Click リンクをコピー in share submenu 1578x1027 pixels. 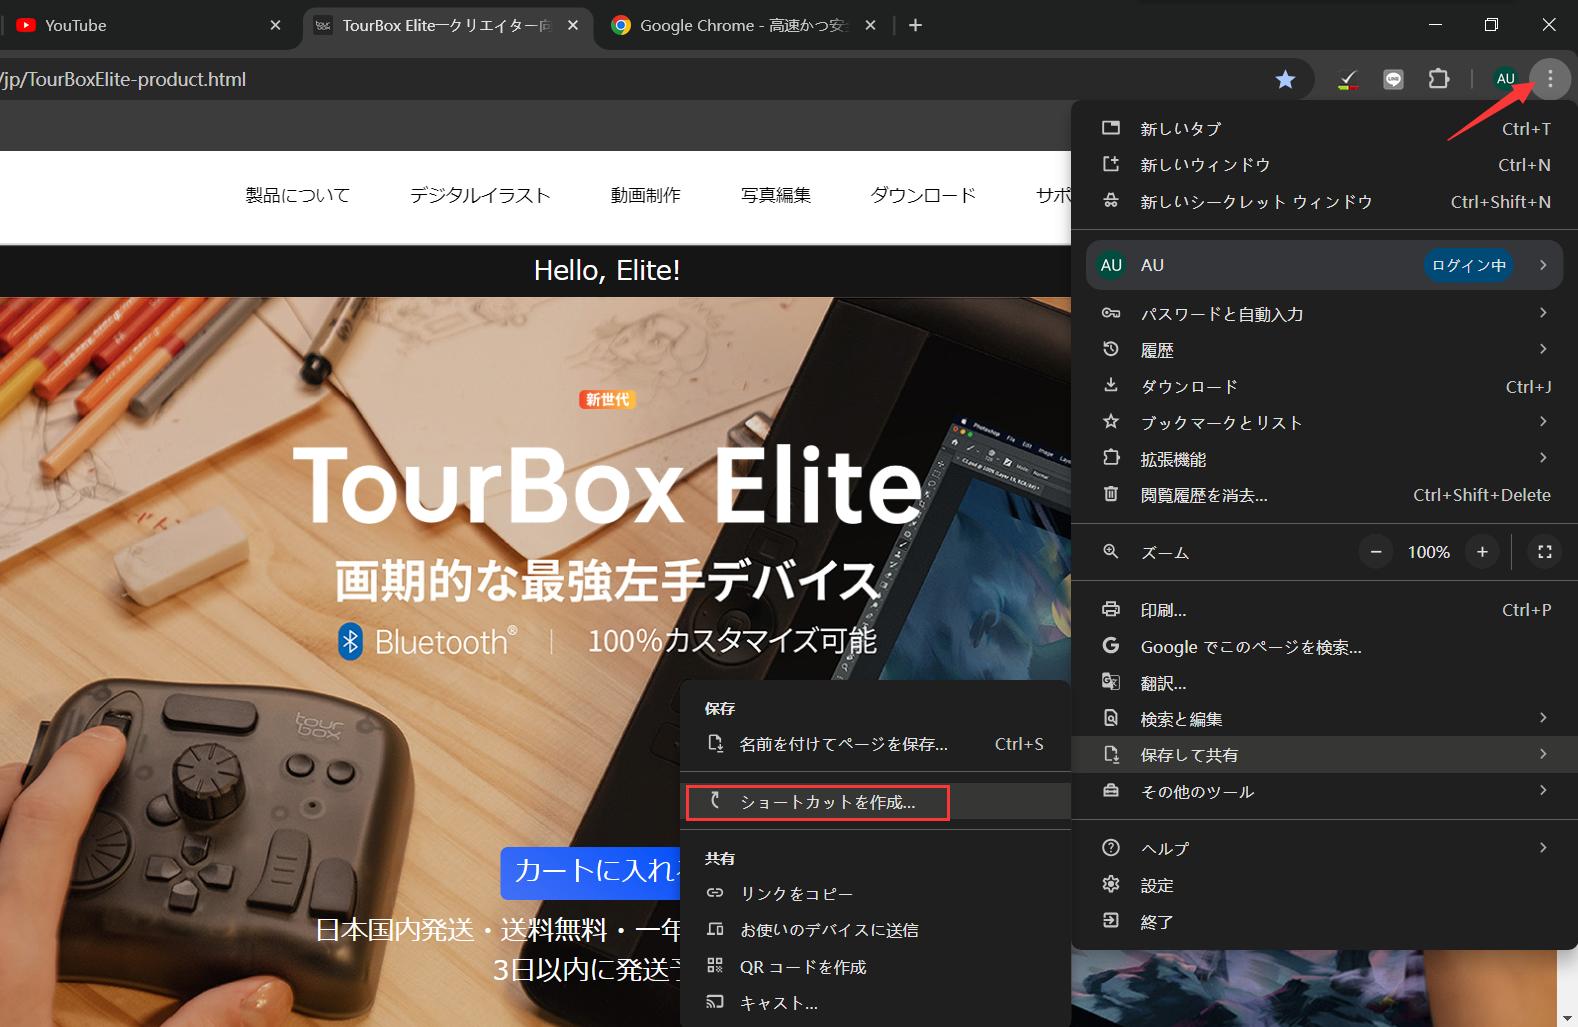(x=875, y=893)
